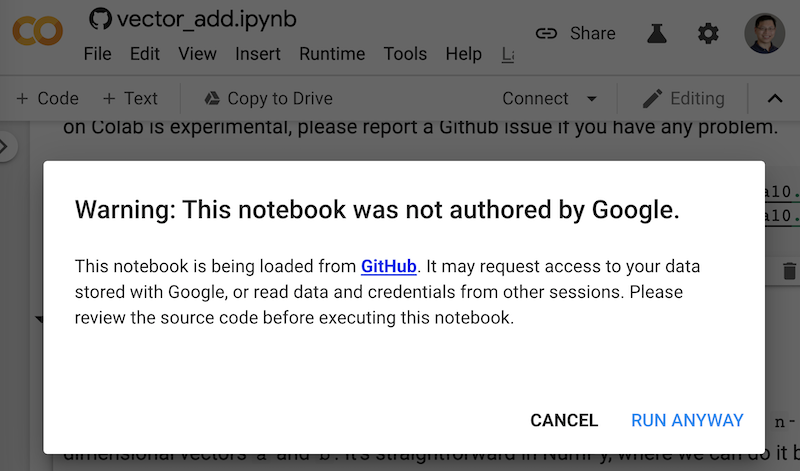Collapse the header with the chevron-up
This screenshot has height=471, width=800.
[774, 98]
